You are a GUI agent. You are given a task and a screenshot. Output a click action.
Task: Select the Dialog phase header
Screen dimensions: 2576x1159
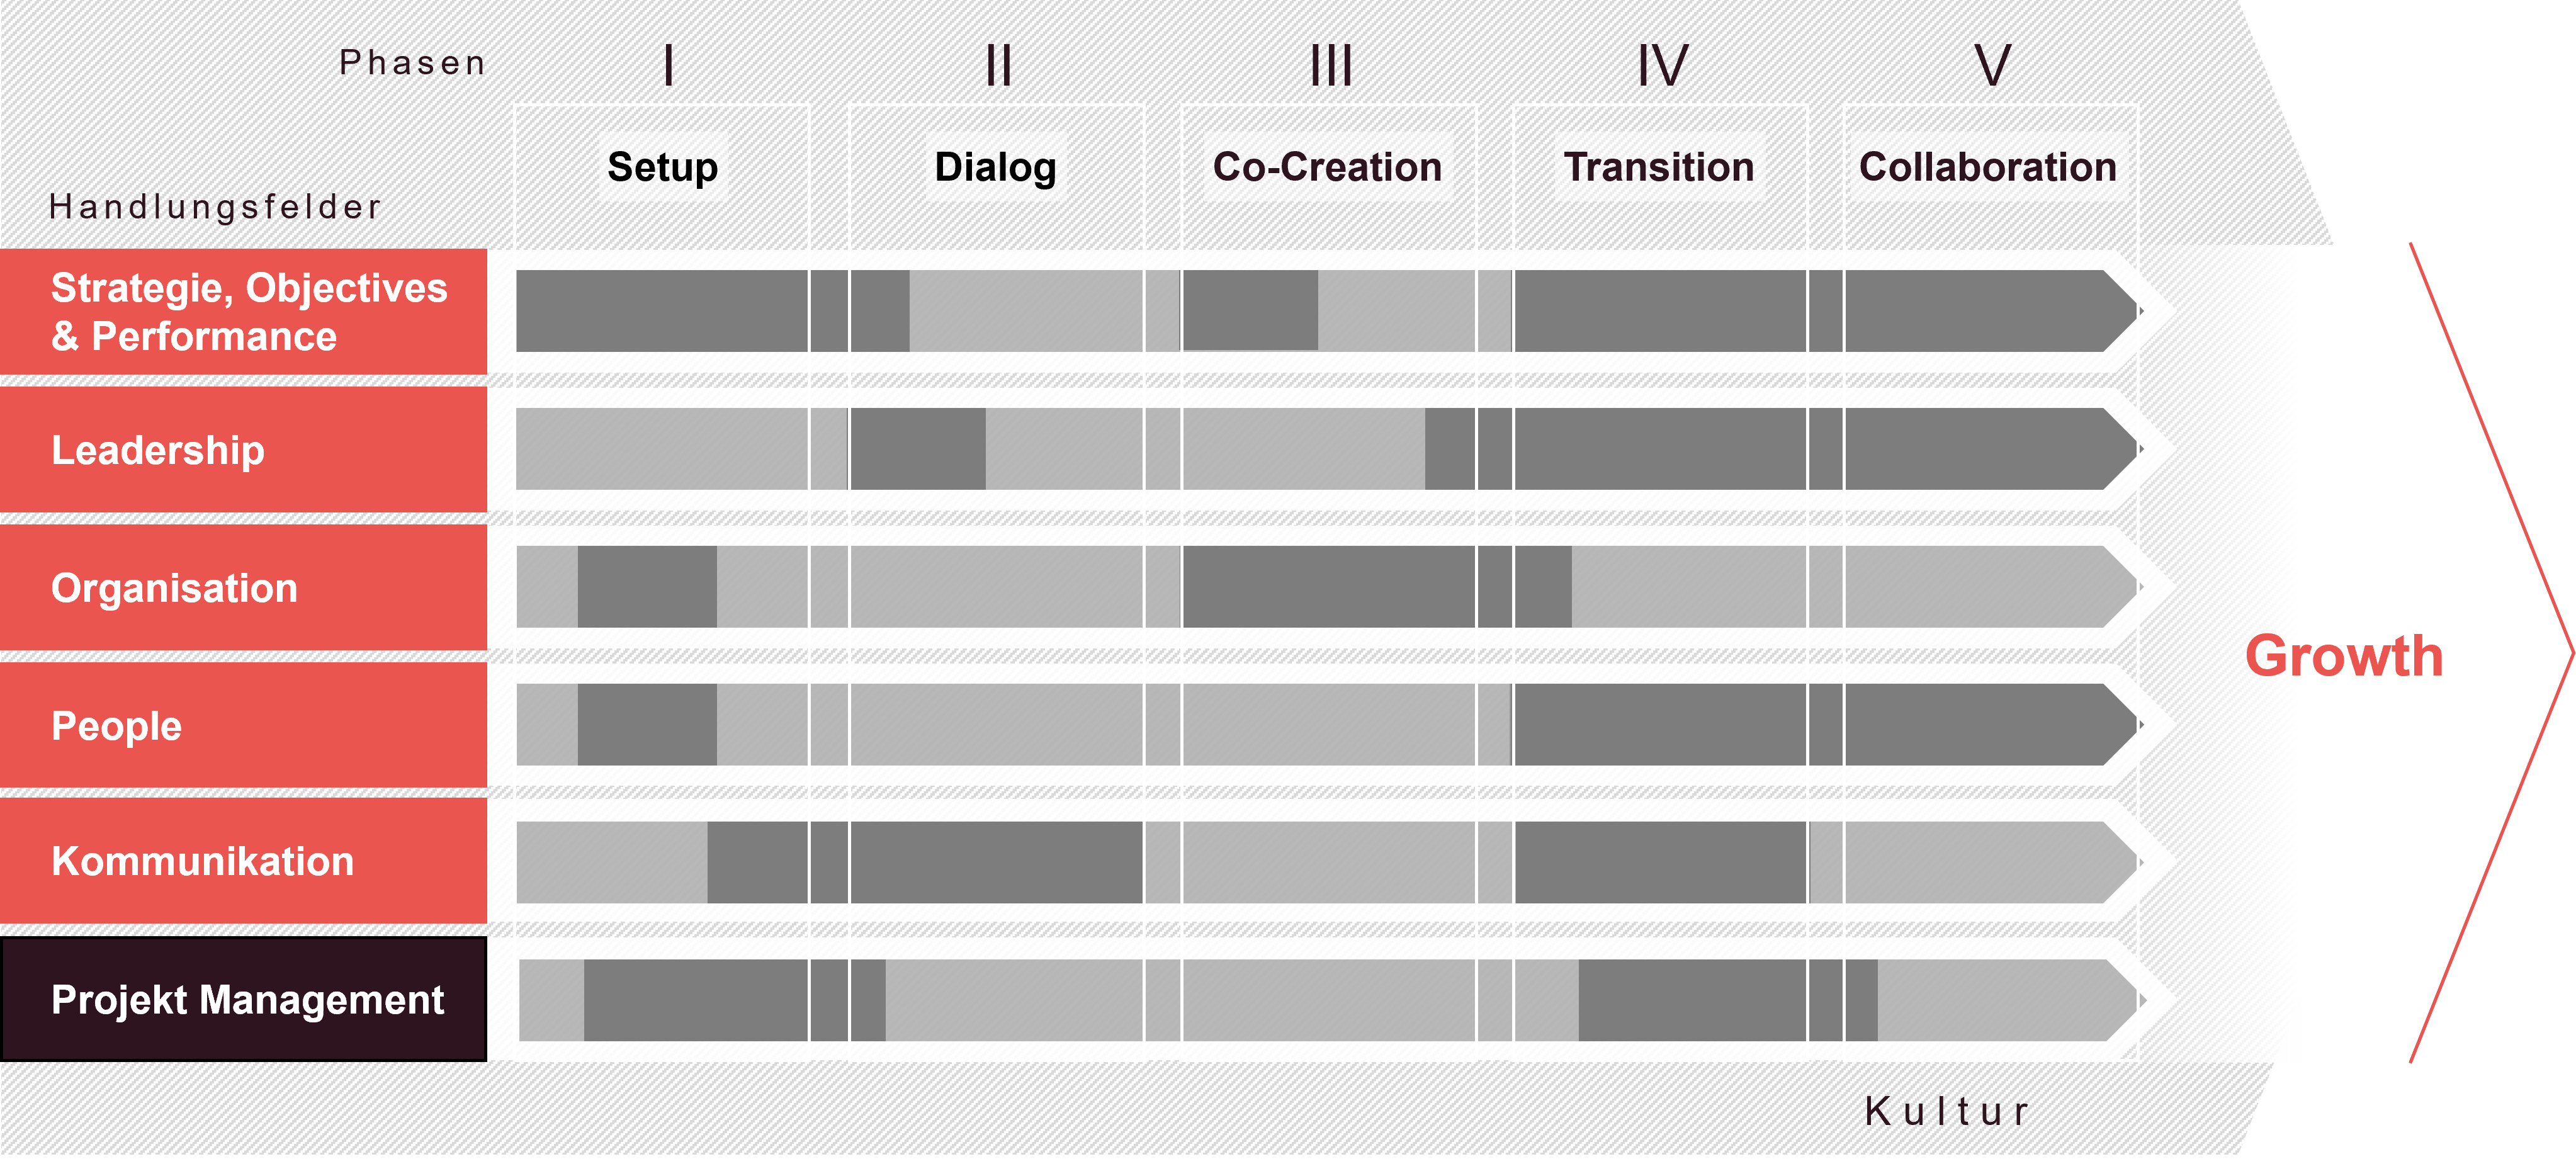[x=995, y=167]
